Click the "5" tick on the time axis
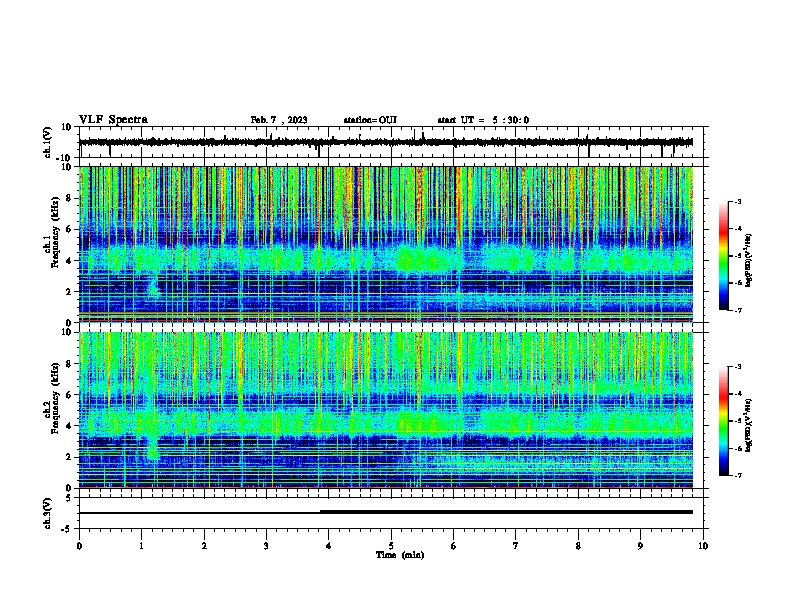Image resolution: width=792 pixels, height=612 pixels. pos(391,546)
